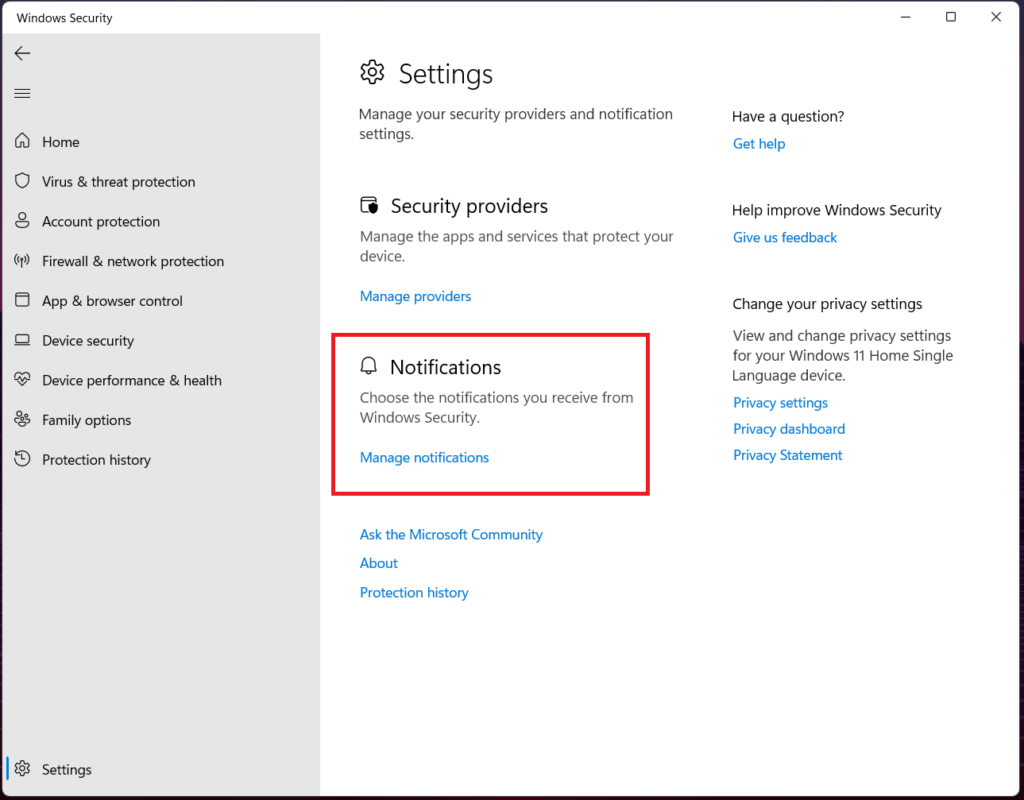Click 'Help improve Windows Security' text

[x=837, y=210]
